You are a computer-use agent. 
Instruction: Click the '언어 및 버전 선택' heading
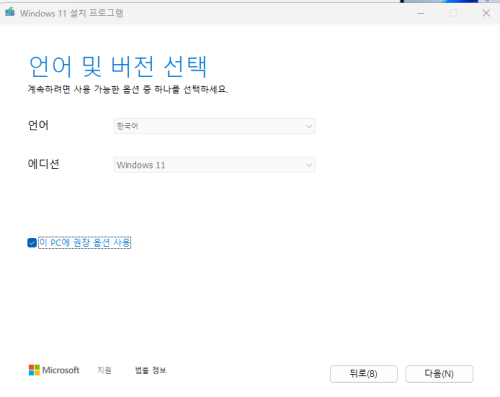pos(118,66)
